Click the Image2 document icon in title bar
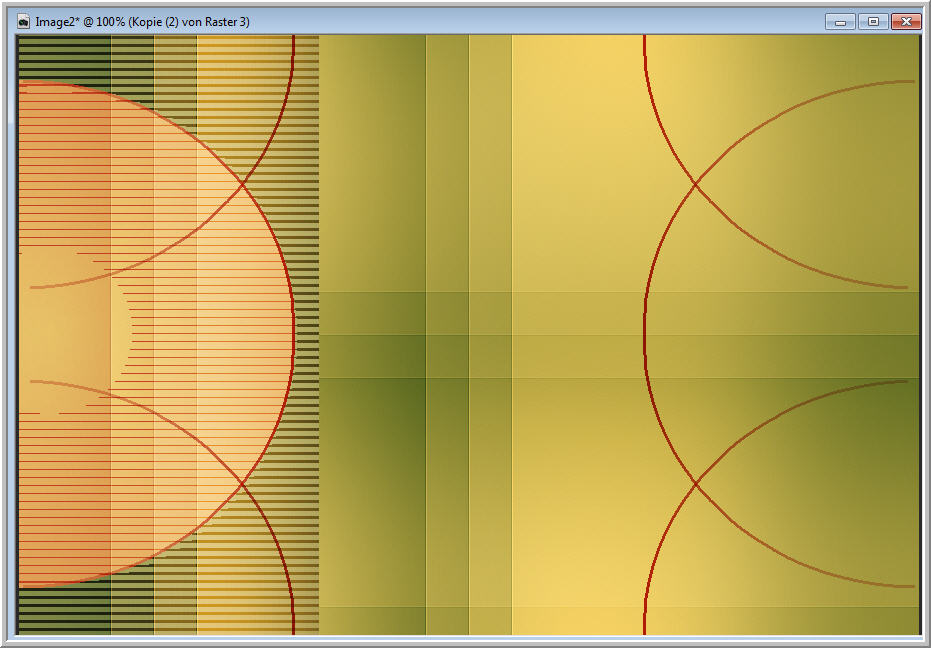 click(x=23, y=22)
